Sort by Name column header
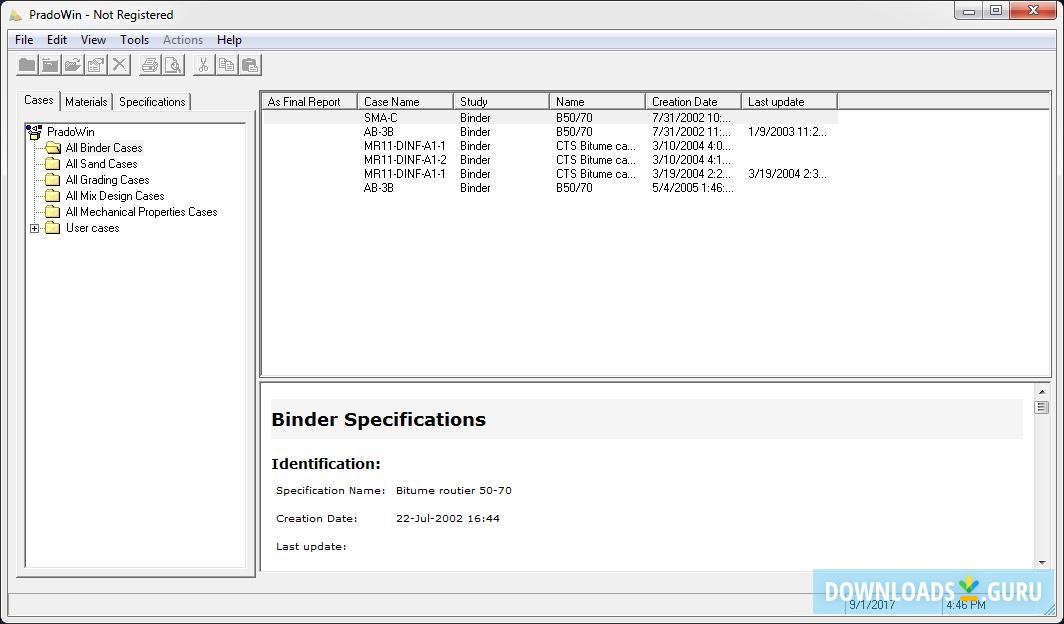Screen dimensions: 1064x624 tap(597, 102)
